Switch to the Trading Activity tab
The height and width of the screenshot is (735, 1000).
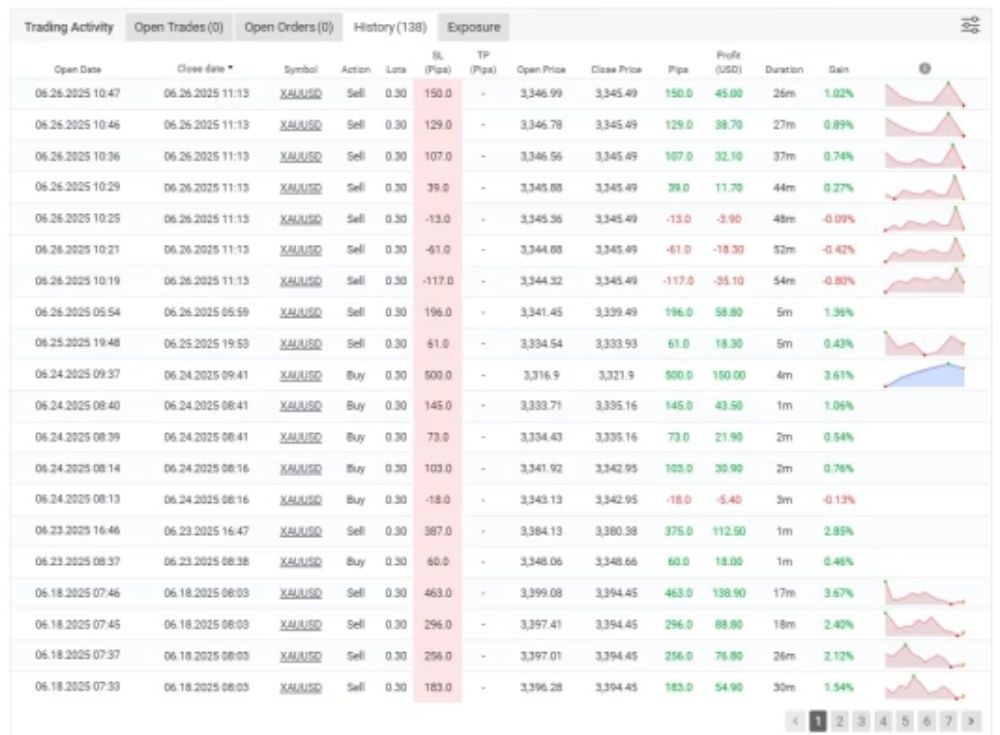(69, 27)
